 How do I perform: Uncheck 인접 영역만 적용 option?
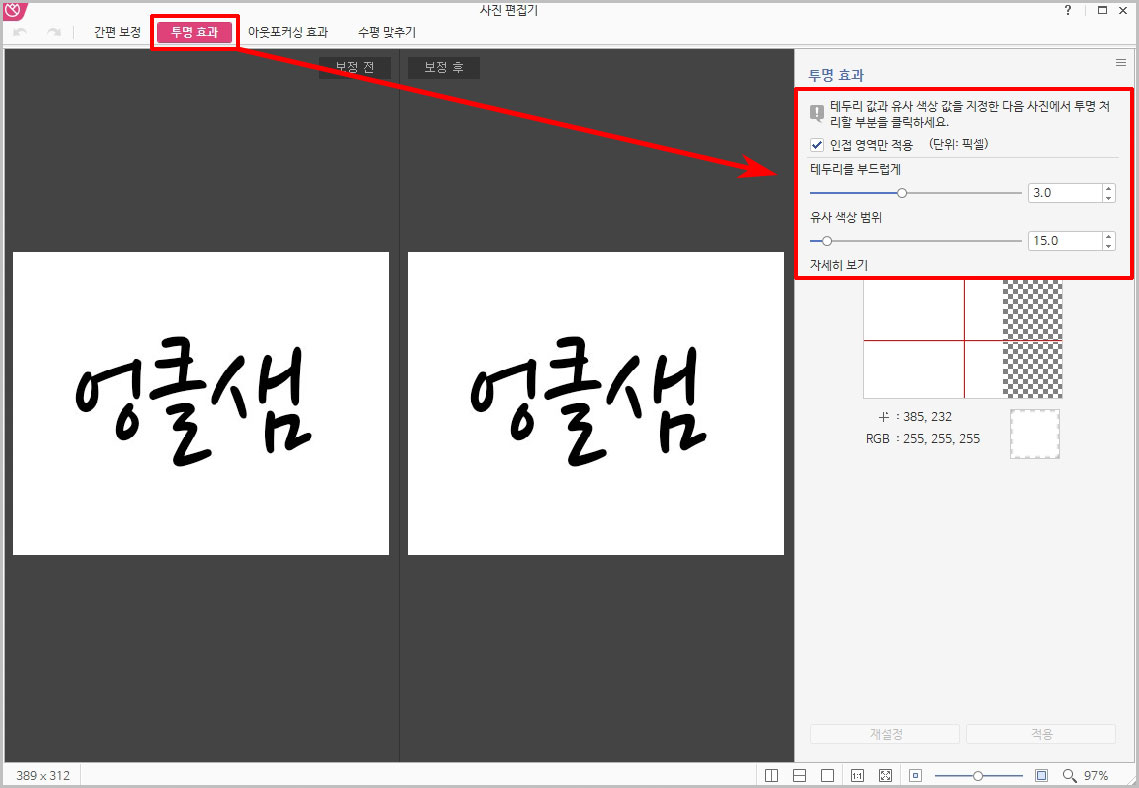coord(816,144)
